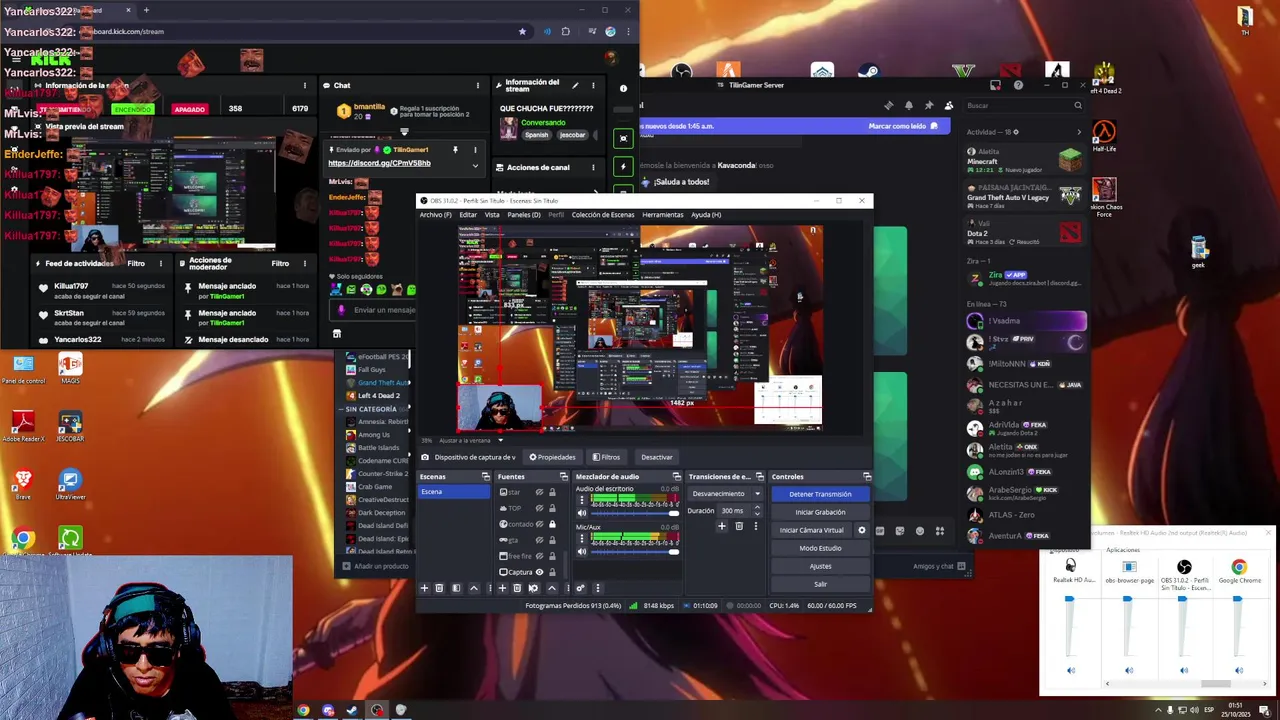Add a new scene in OBS Escenas panel
1280x720 pixels.
424,588
